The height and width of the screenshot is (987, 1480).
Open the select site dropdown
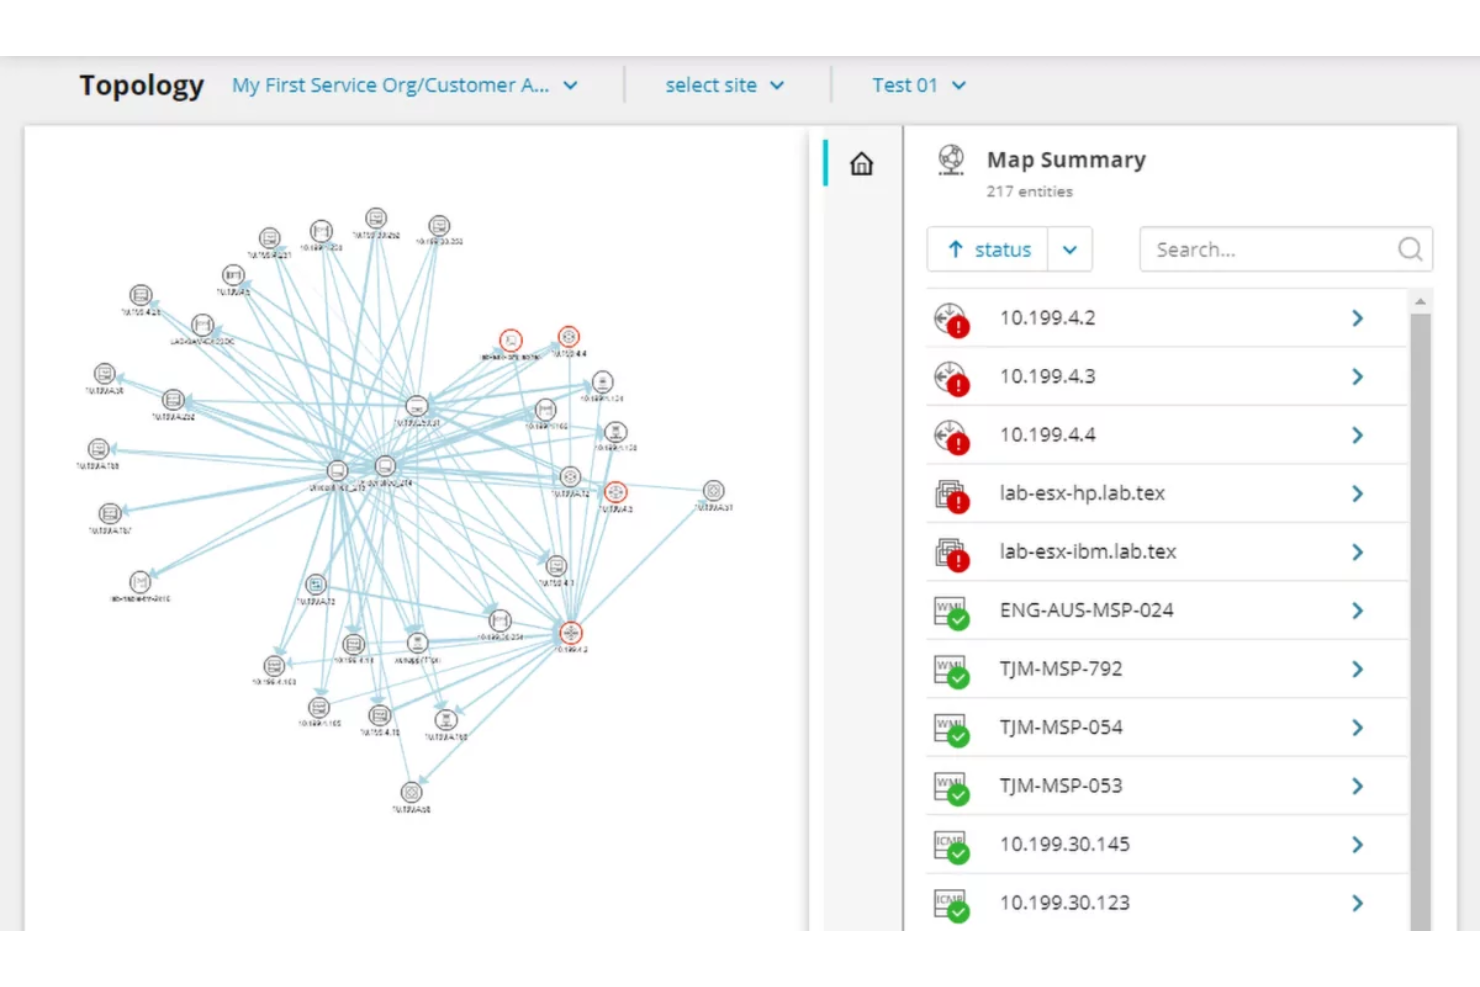coord(725,85)
